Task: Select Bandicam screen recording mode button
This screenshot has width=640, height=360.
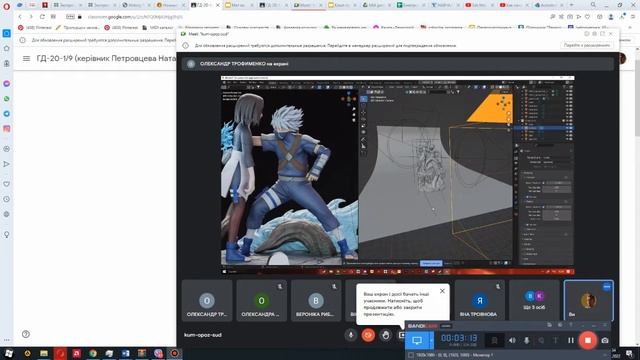Action: tap(417, 340)
